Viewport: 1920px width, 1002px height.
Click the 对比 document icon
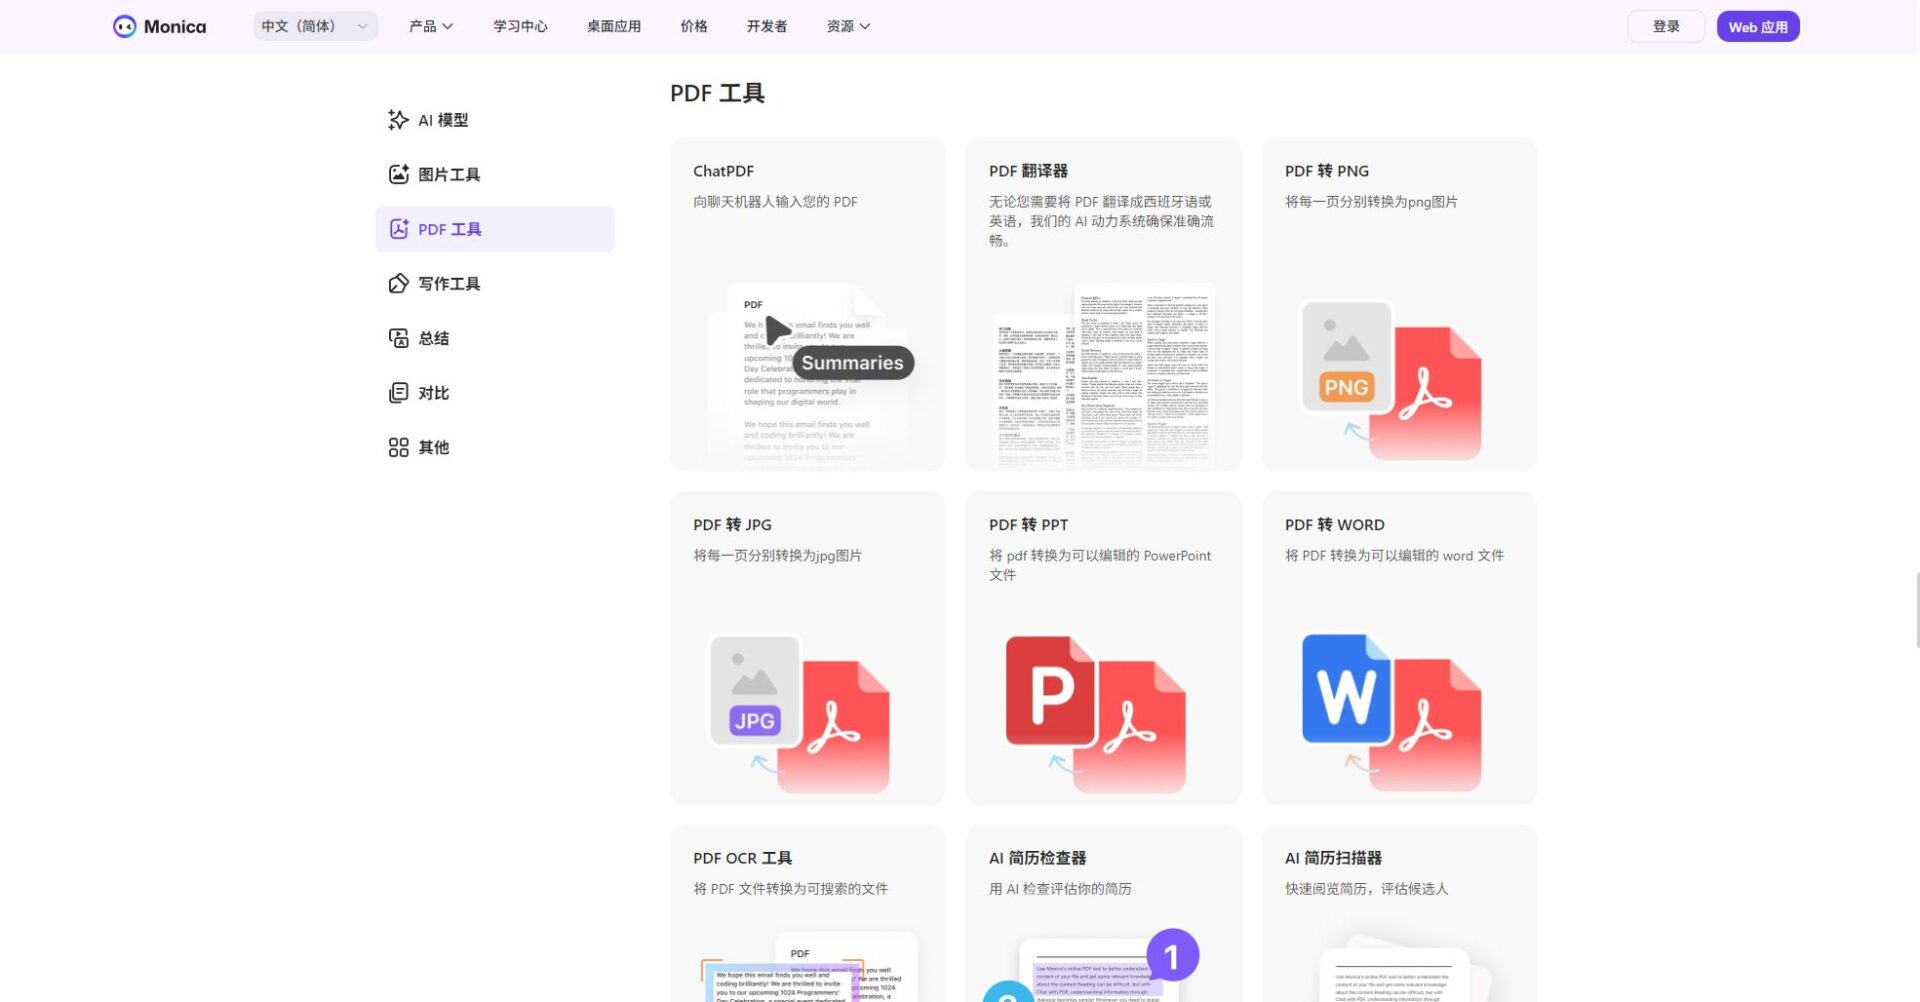click(x=398, y=392)
